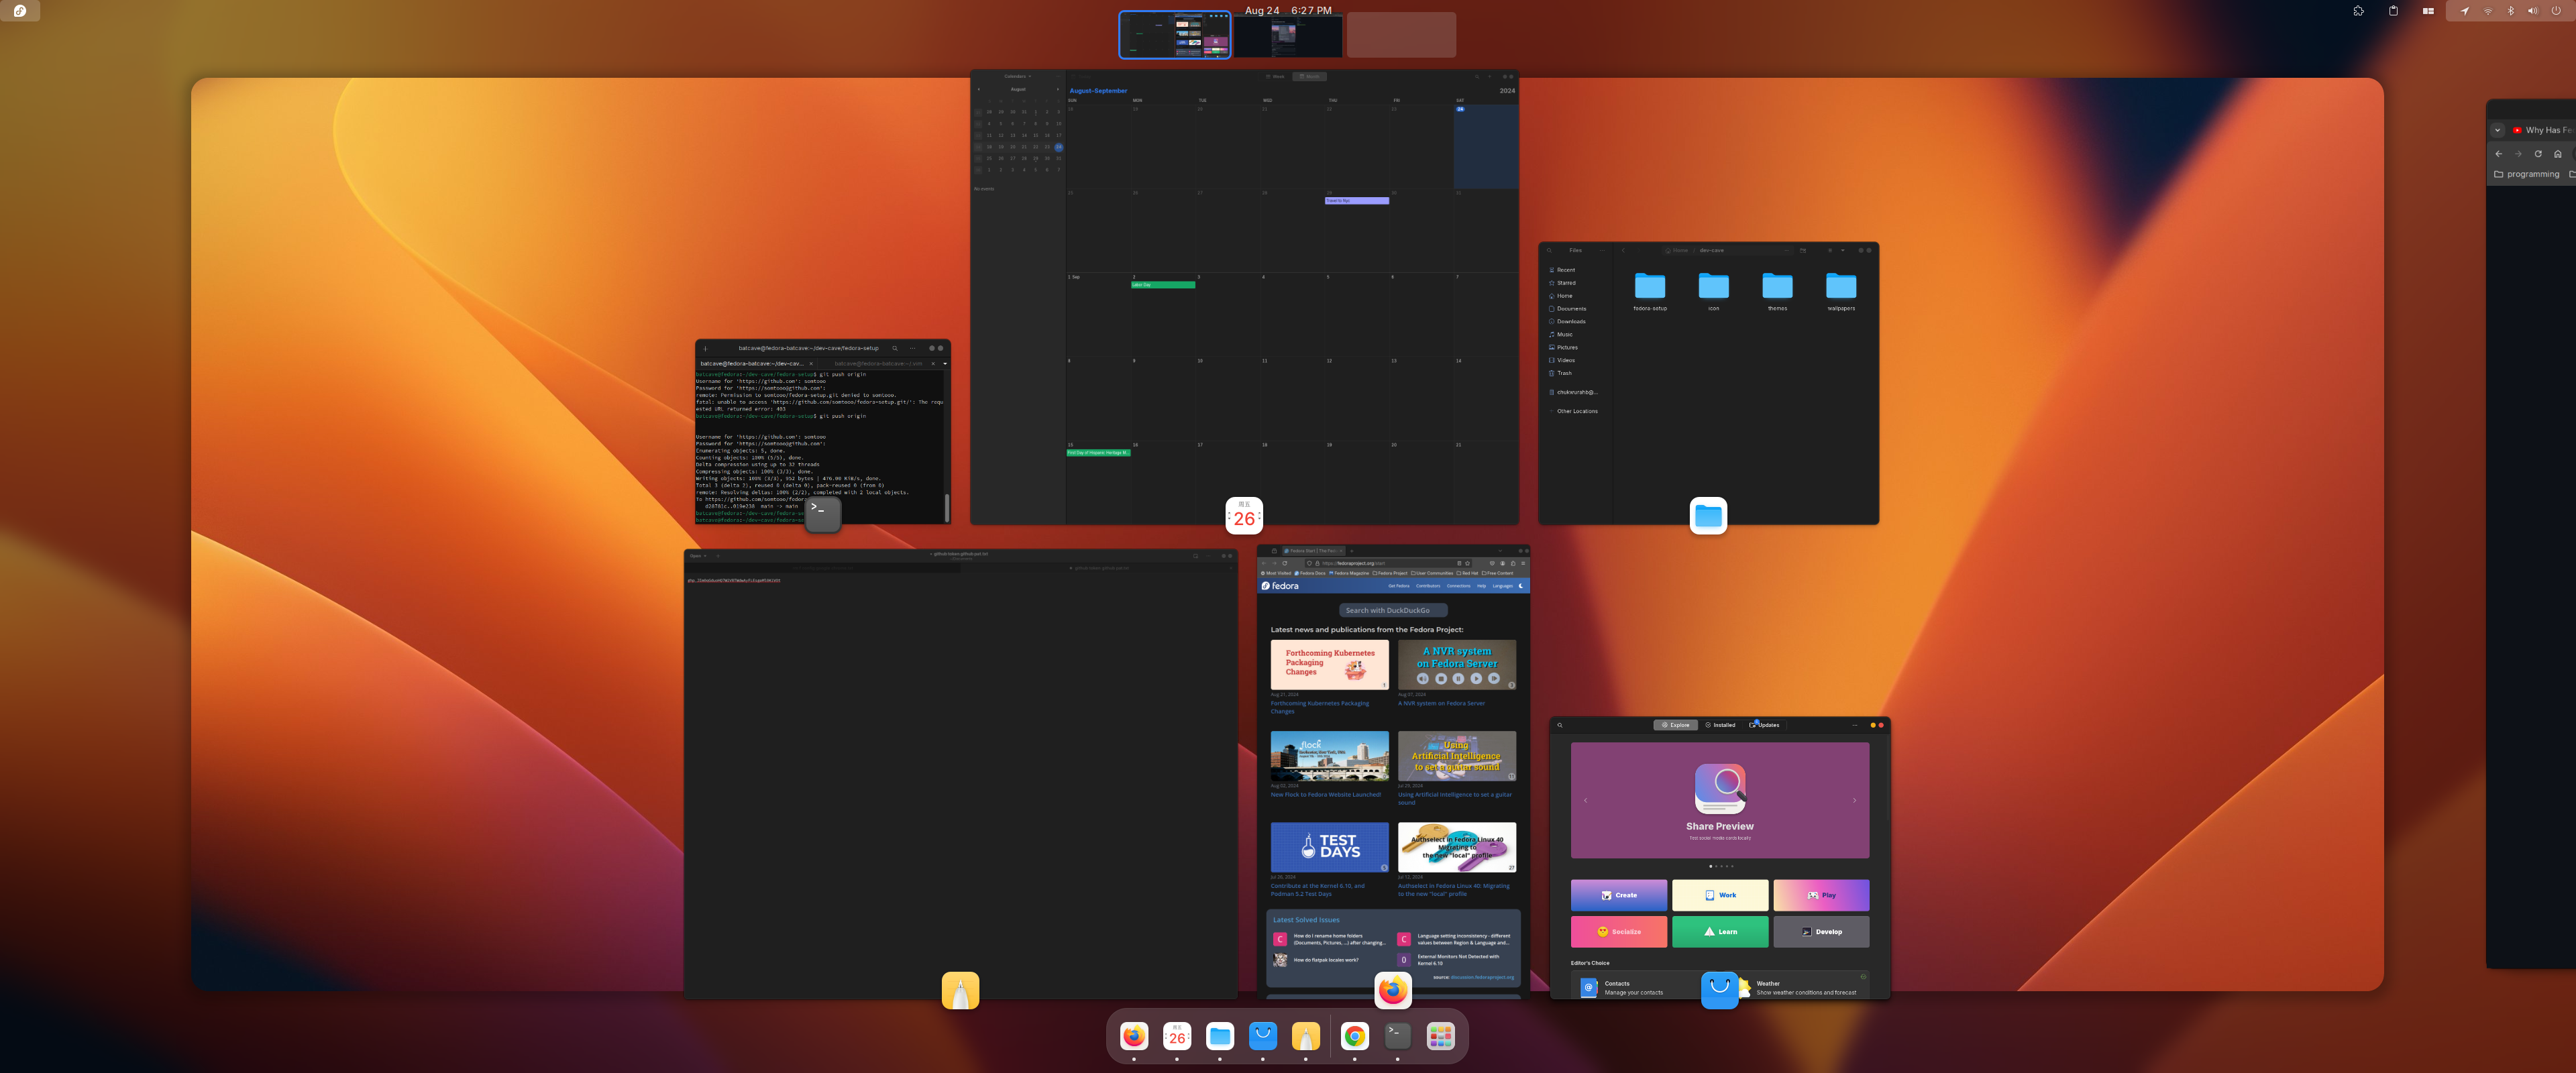Click the power icon in the top bar
The image size is (2576, 1073).
pos(2555,10)
